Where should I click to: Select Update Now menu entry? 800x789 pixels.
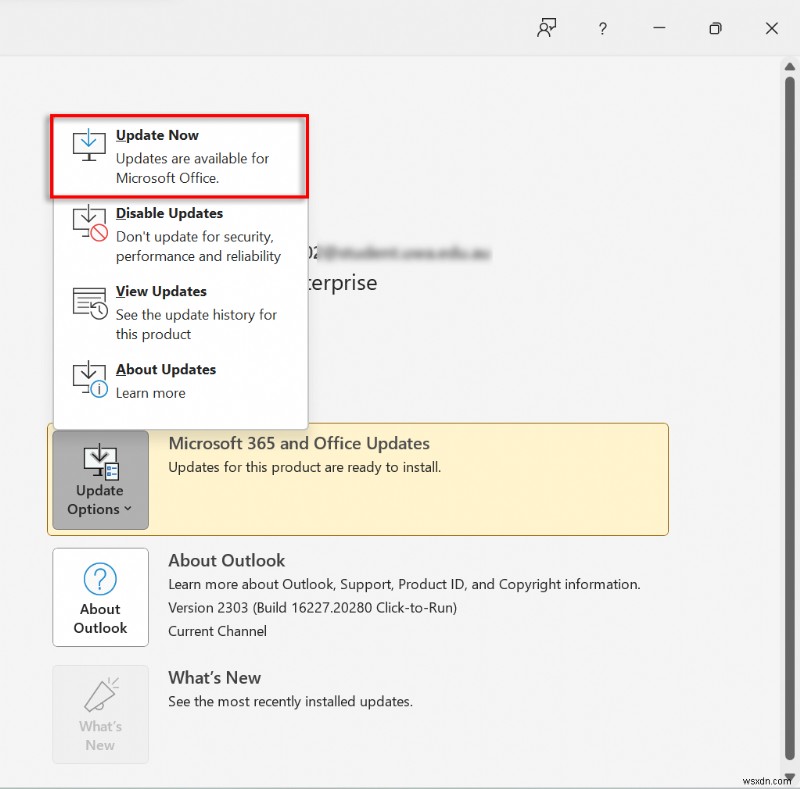[180, 156]
